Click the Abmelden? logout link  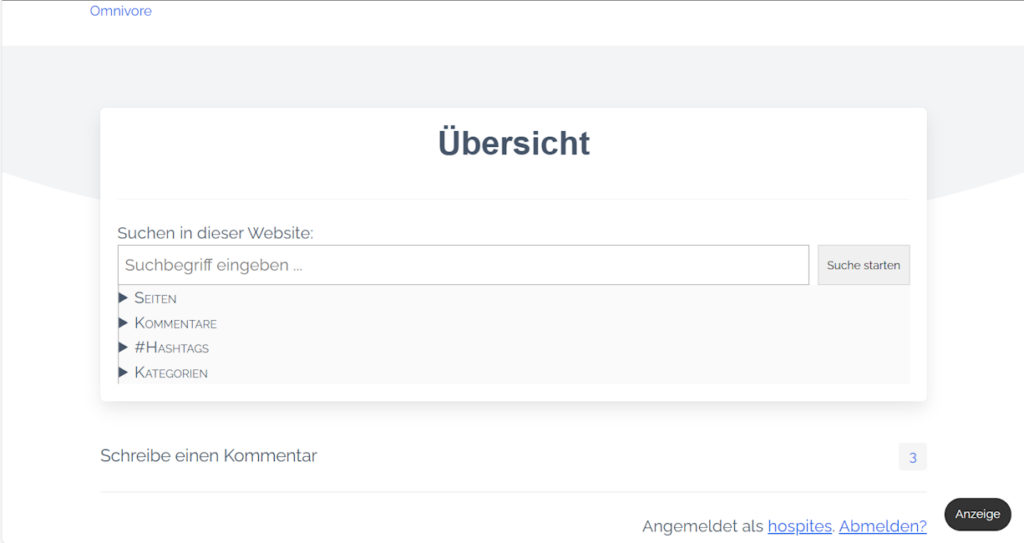point(882,526)
